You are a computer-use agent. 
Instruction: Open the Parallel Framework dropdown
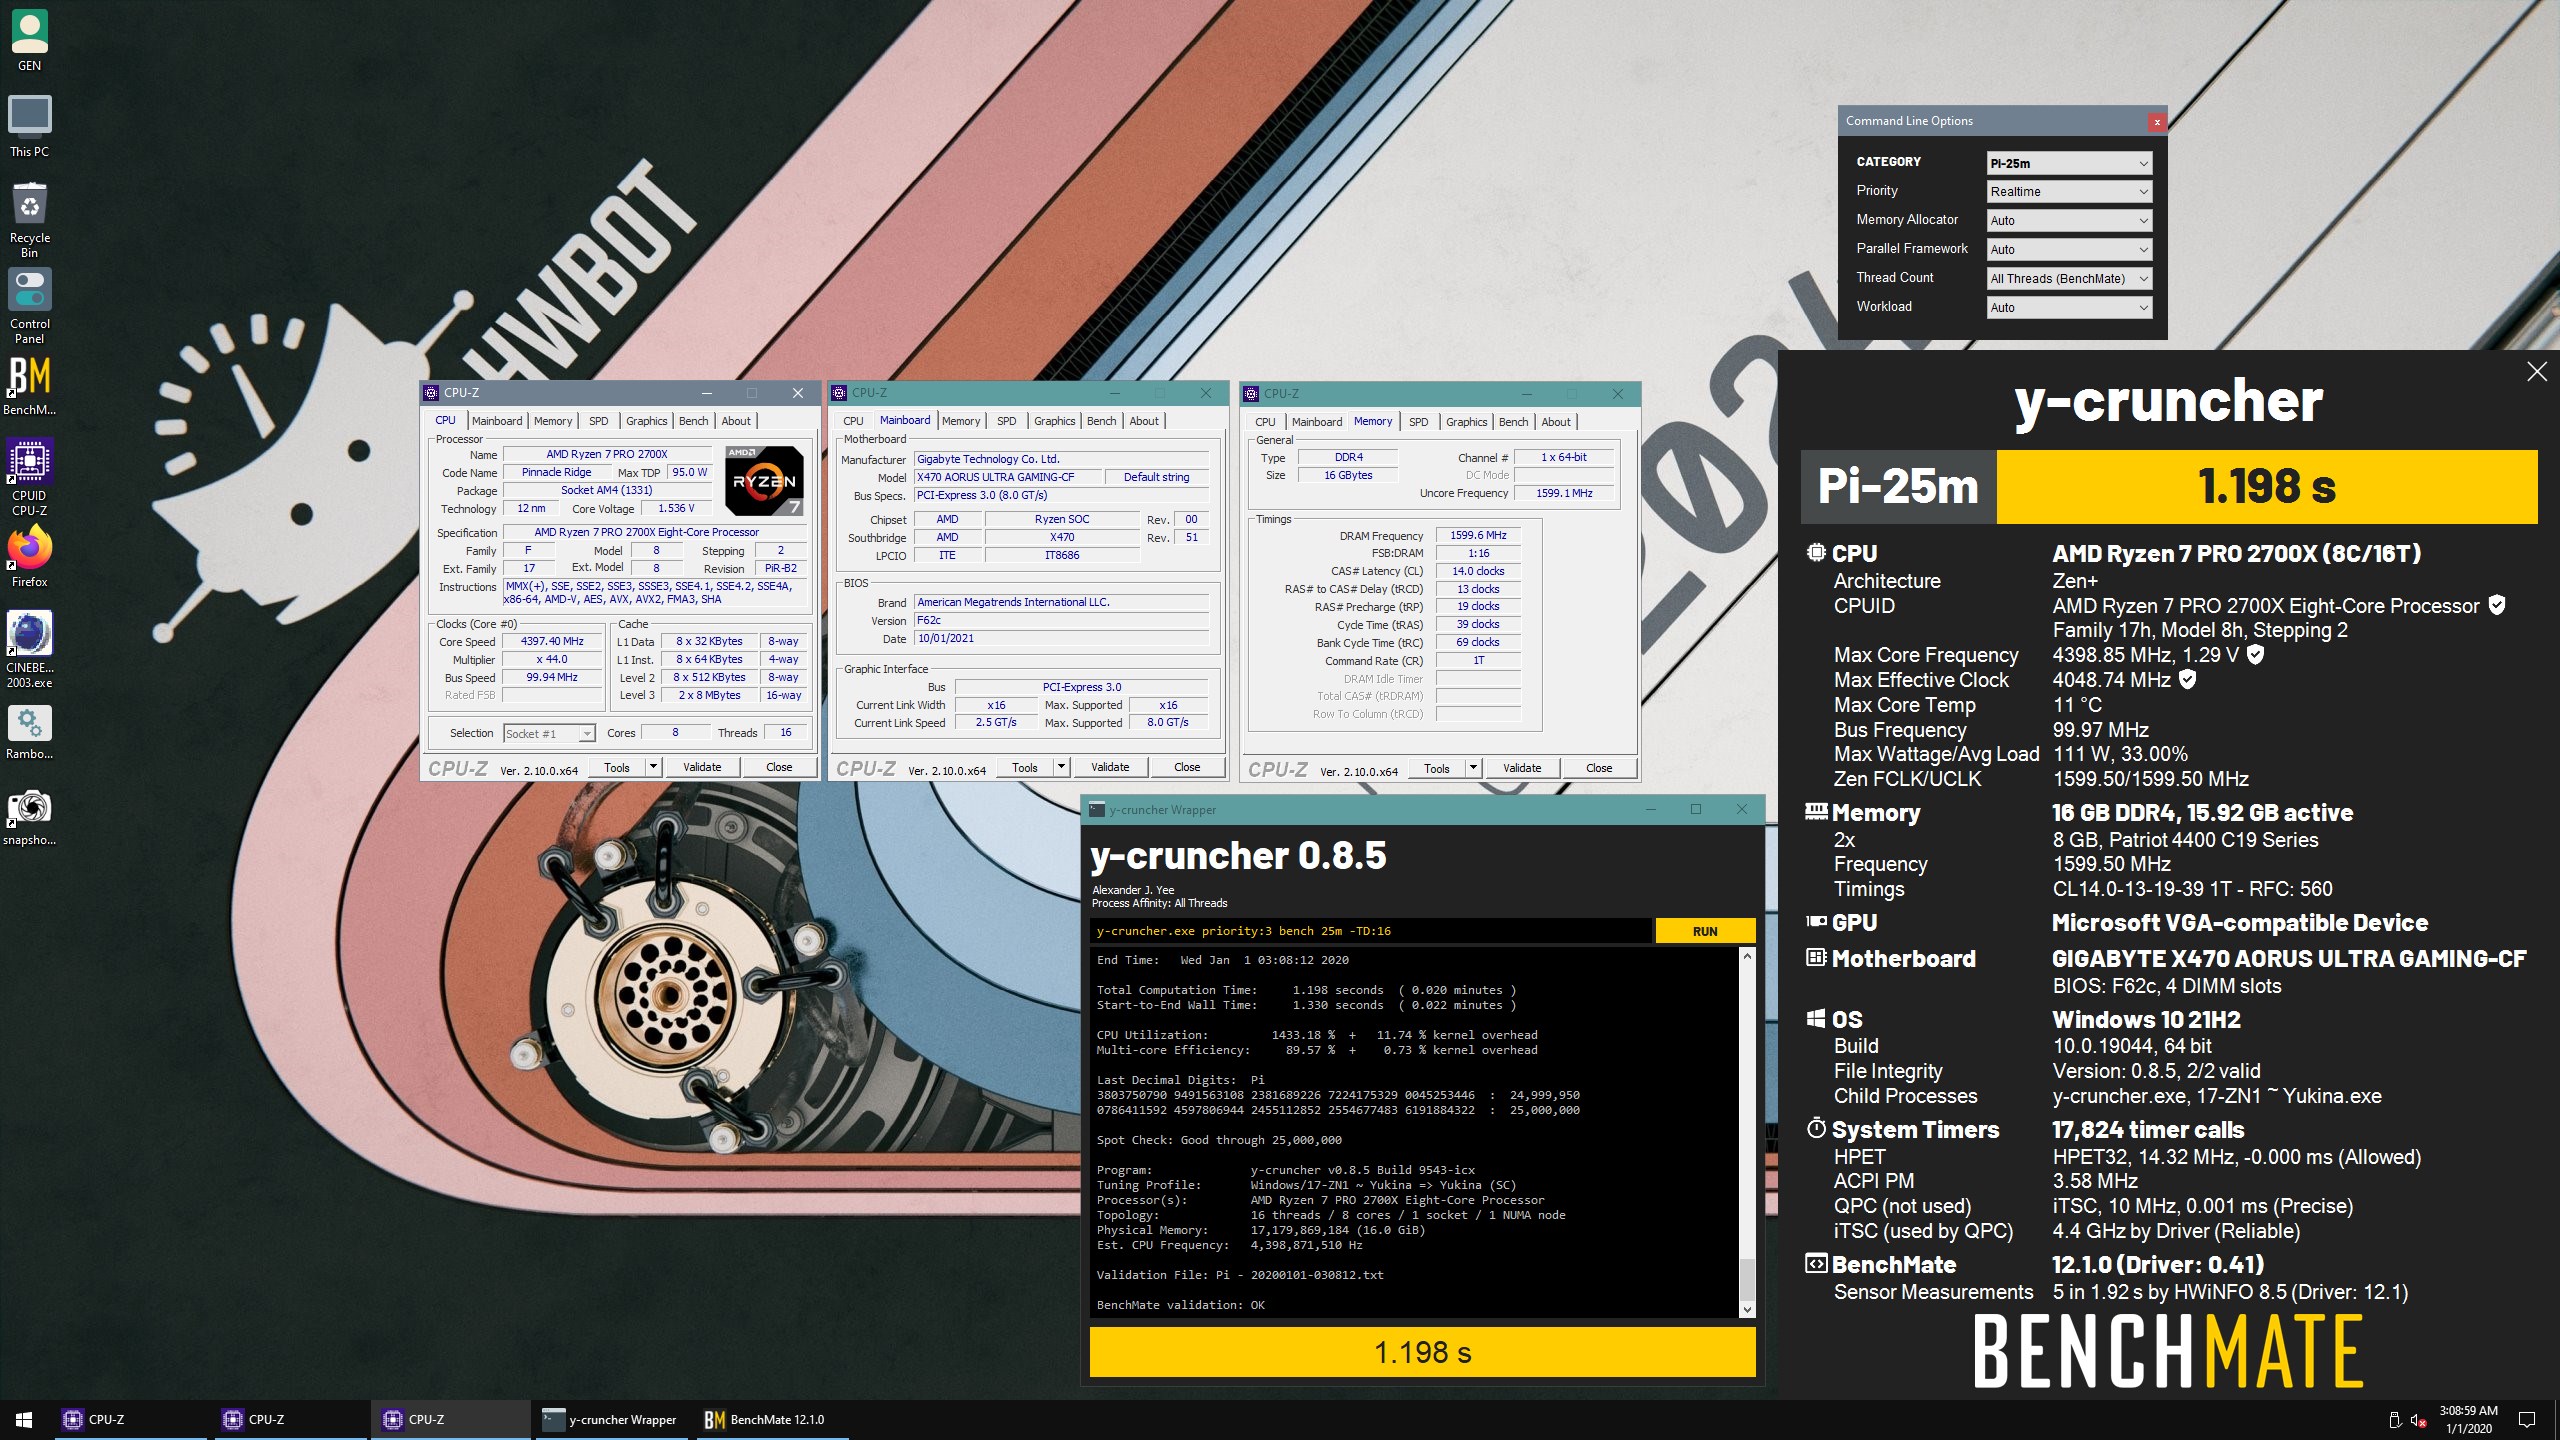click(2068, 249)
